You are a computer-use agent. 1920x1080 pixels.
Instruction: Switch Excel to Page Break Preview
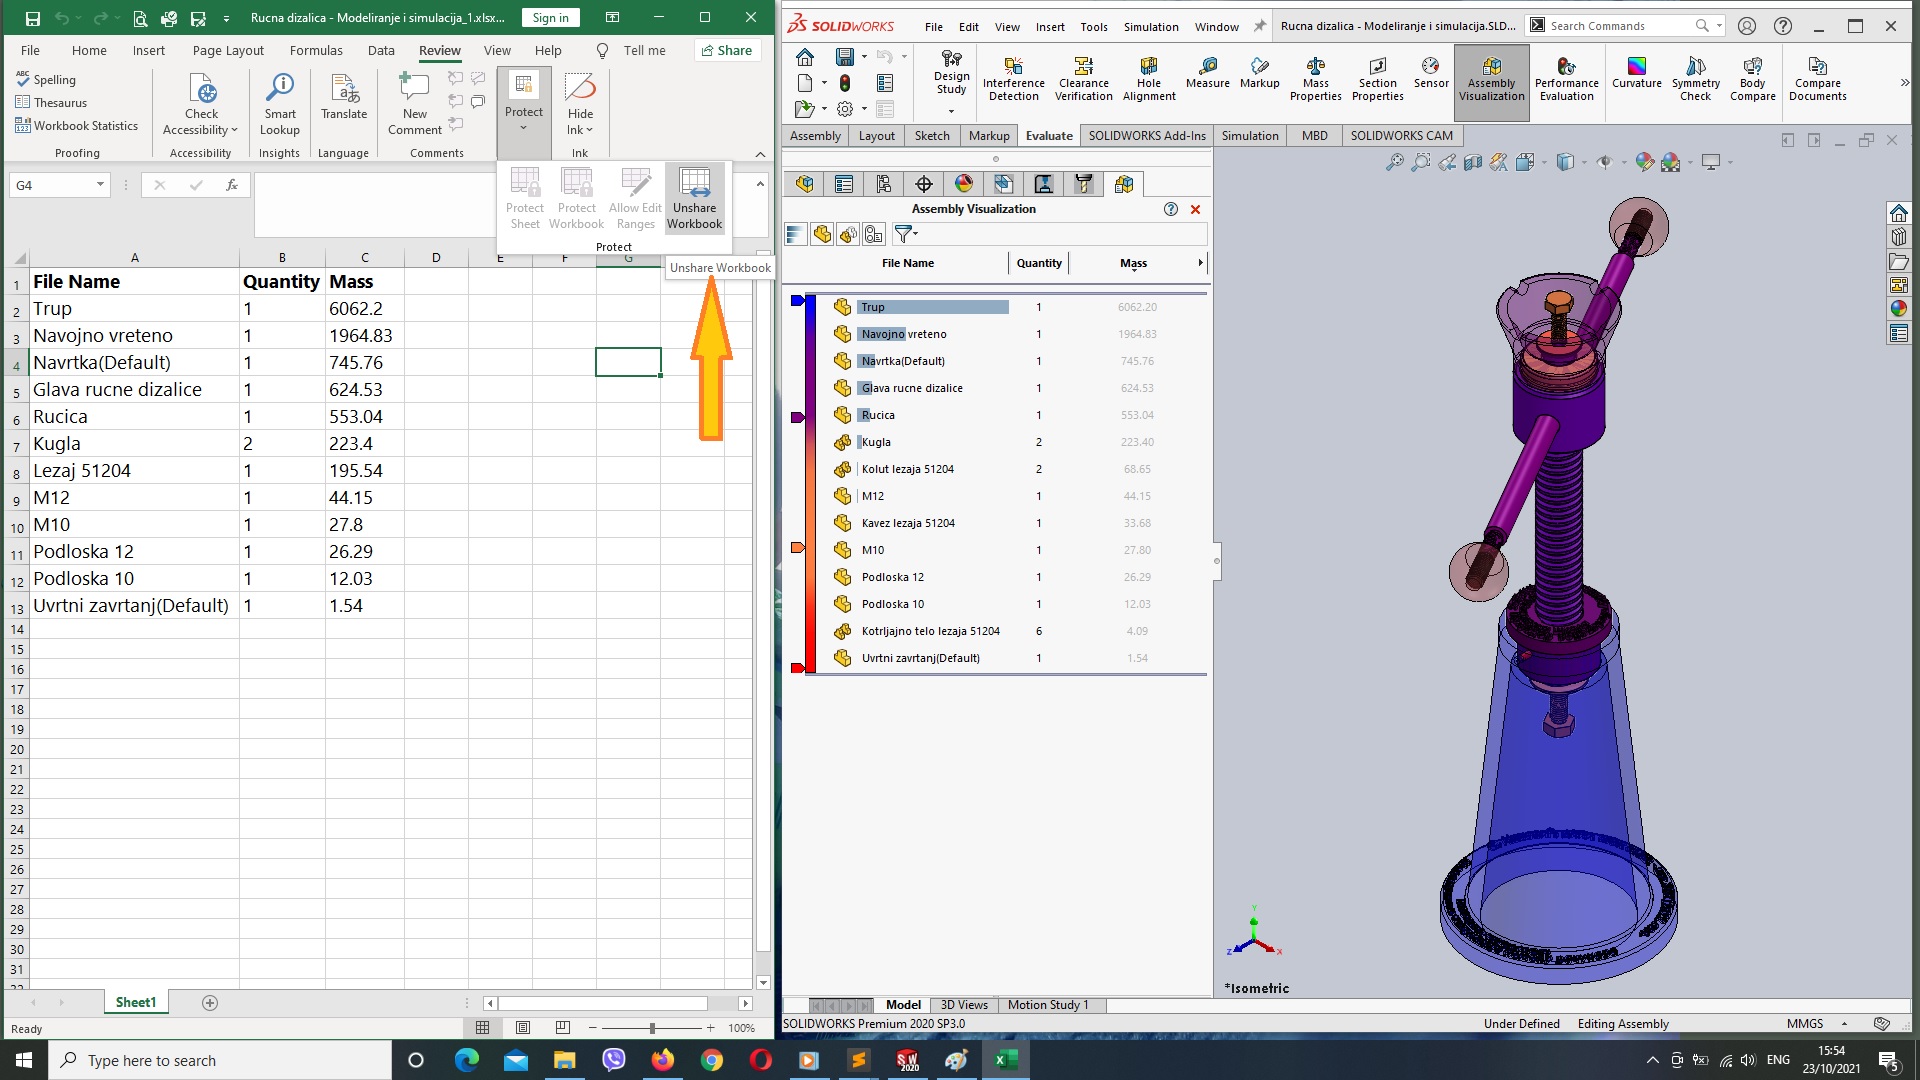563,1028
